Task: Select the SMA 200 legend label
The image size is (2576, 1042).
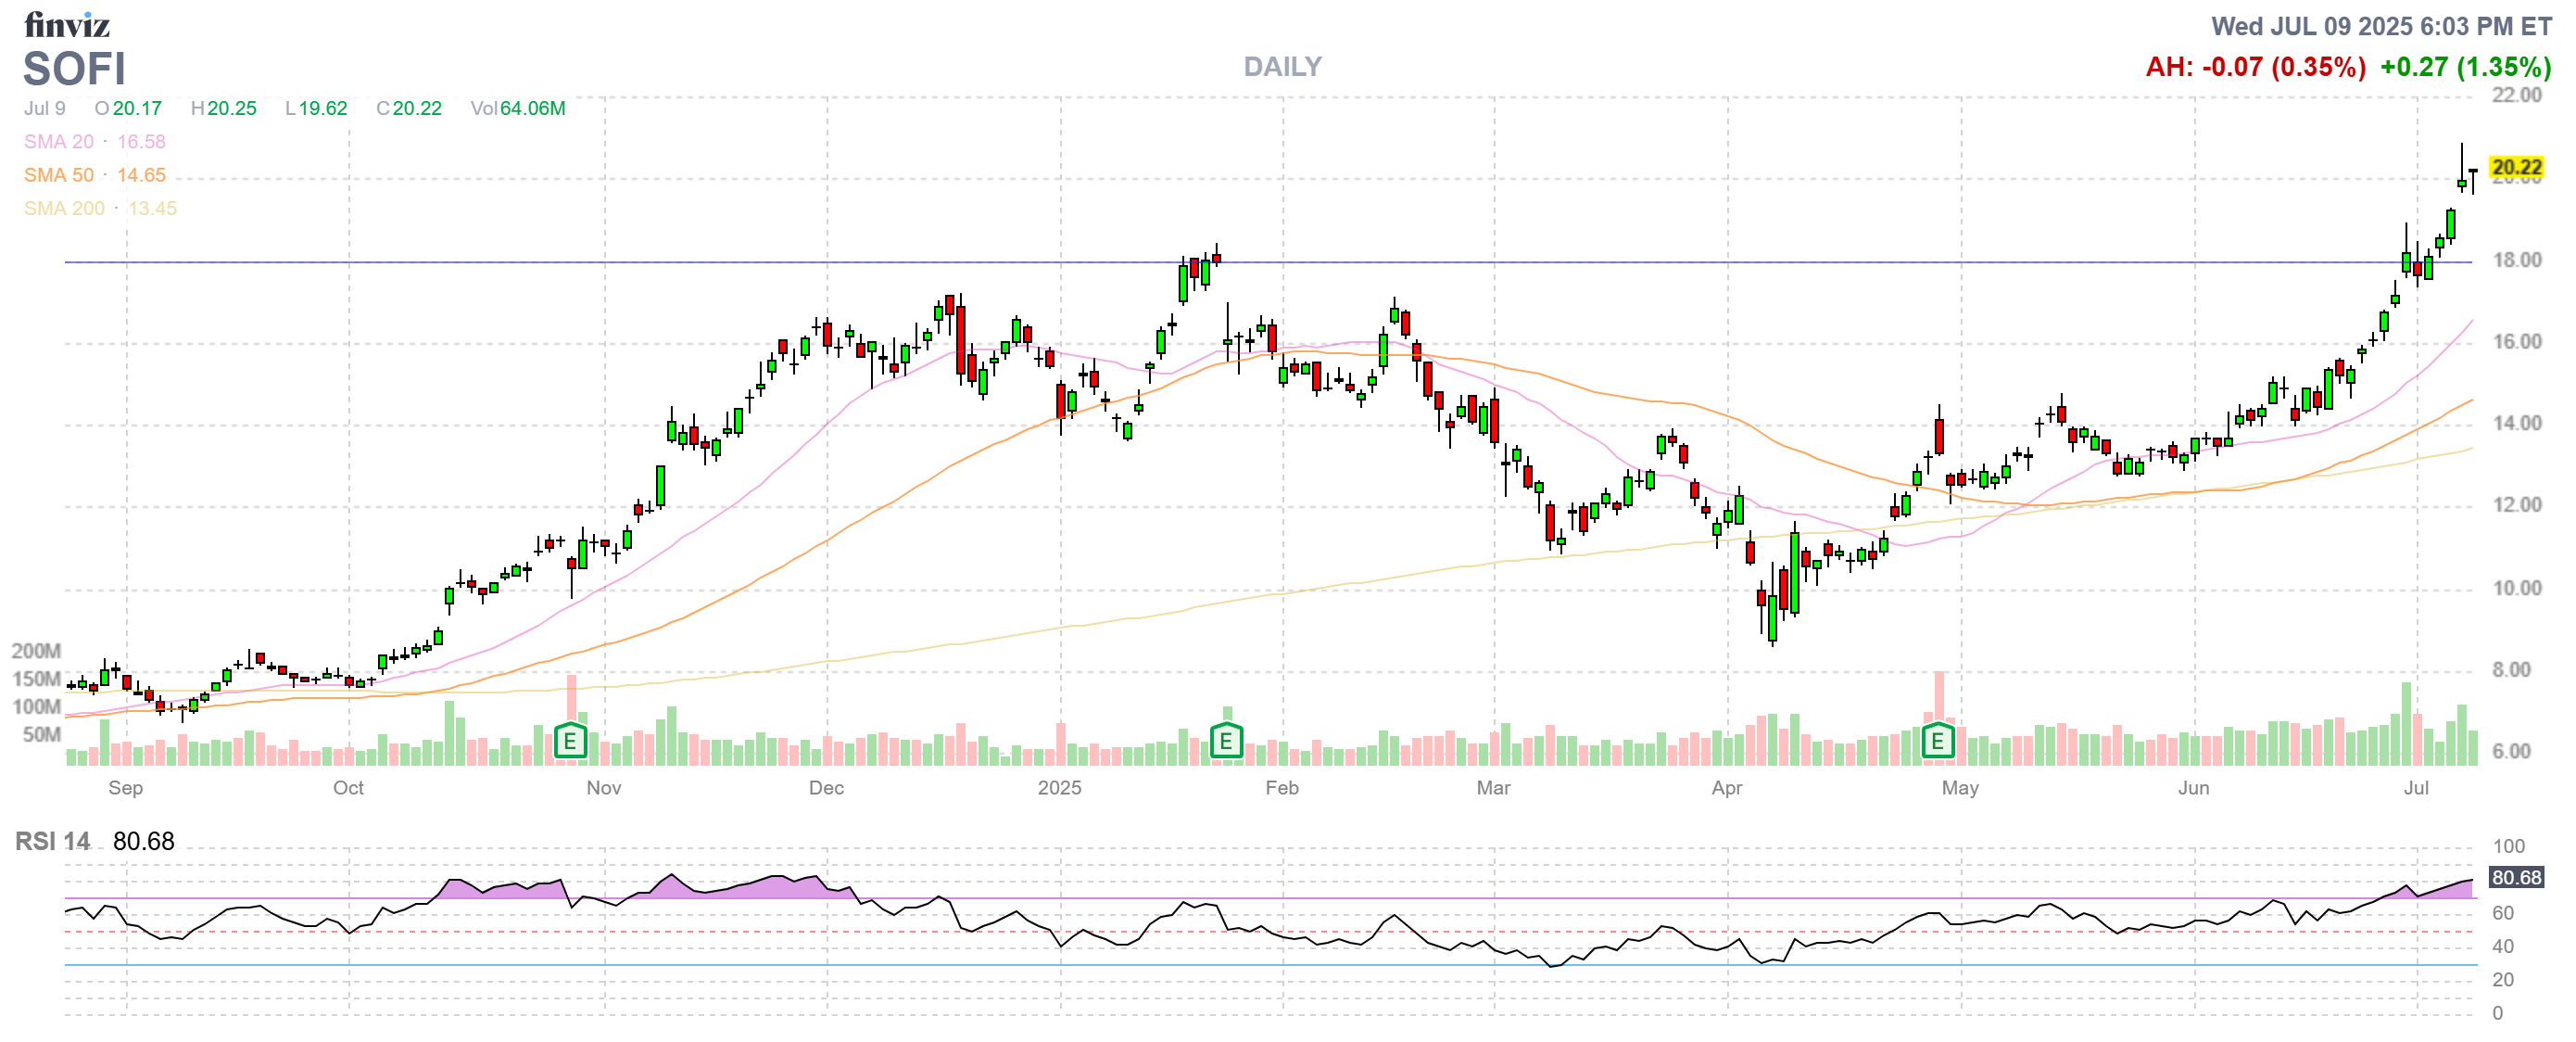Action: [x=64, y=208]
